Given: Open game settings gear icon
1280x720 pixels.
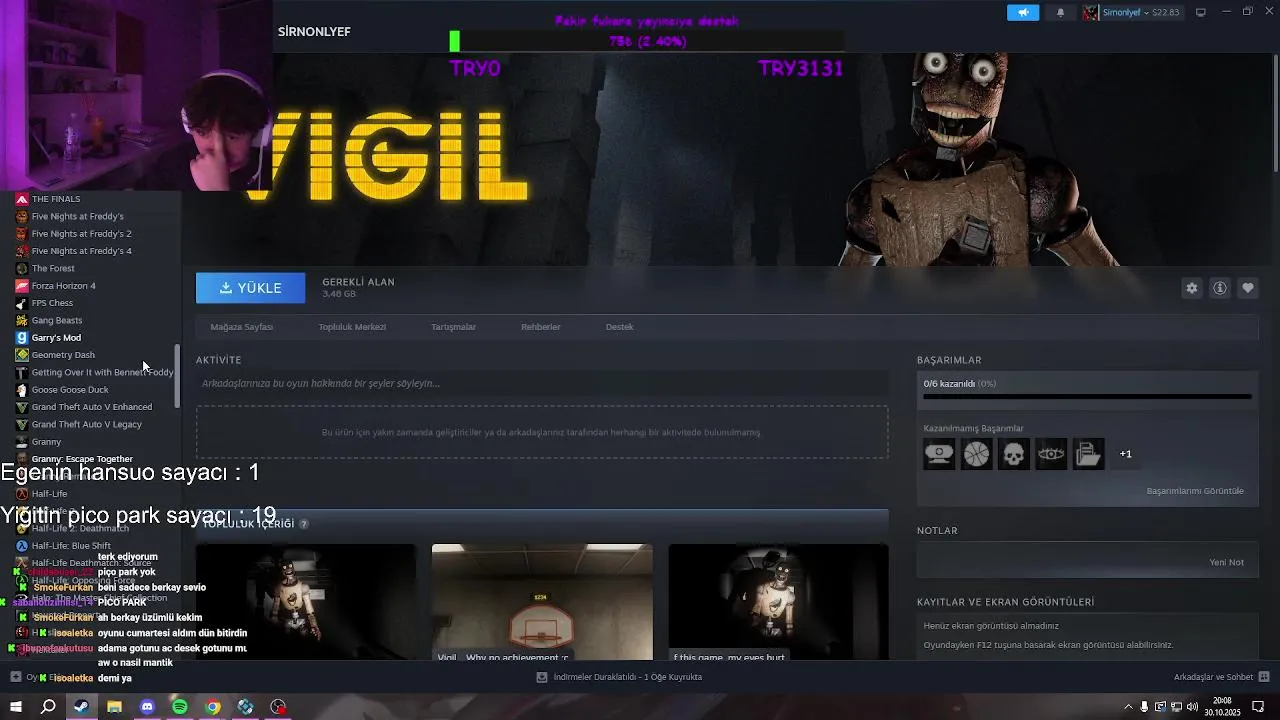Looking at the screenshot, I should click(1192, 288).
